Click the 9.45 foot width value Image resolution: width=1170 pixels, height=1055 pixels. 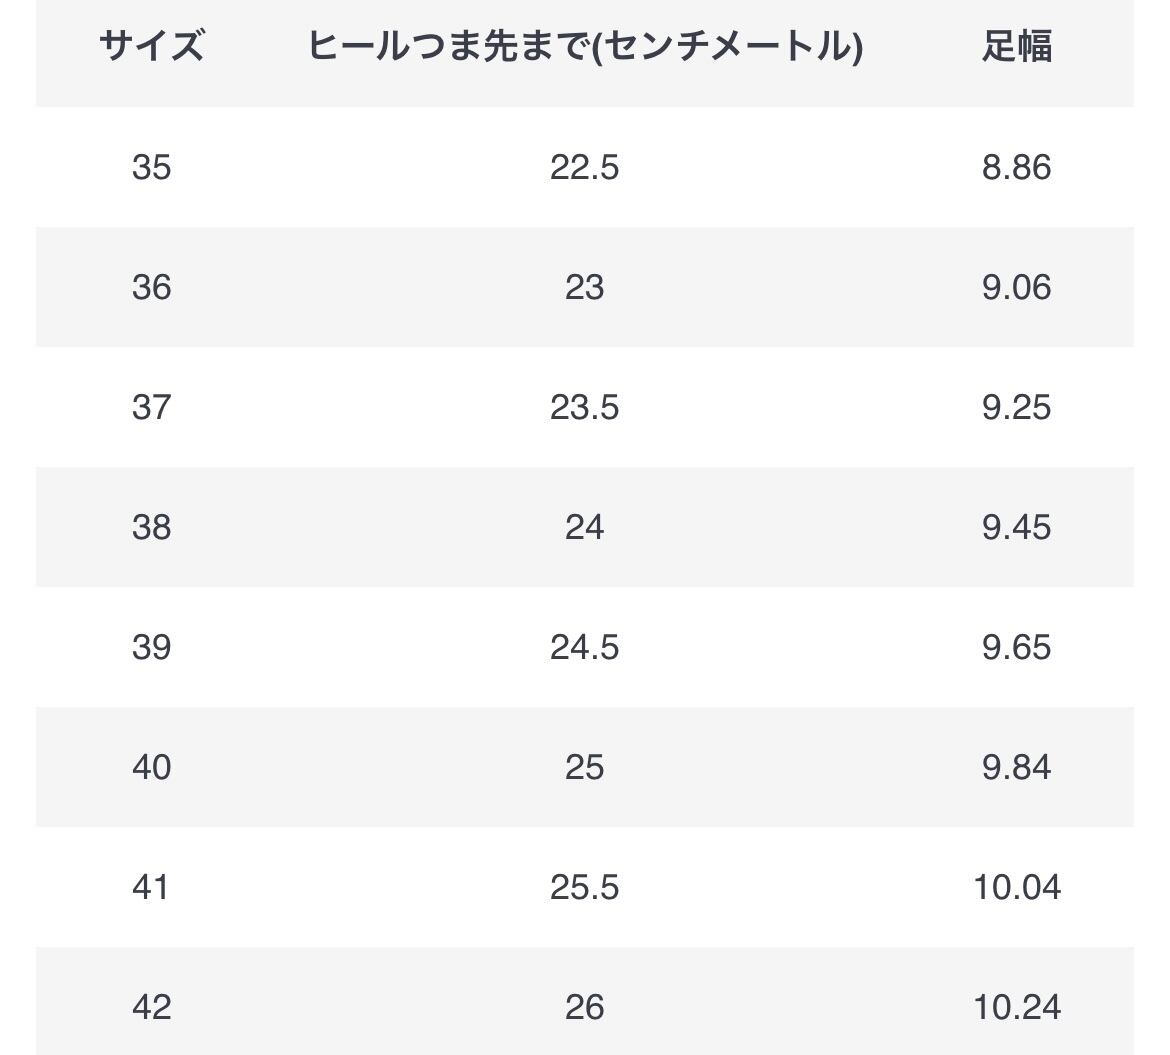point(1016,528)
